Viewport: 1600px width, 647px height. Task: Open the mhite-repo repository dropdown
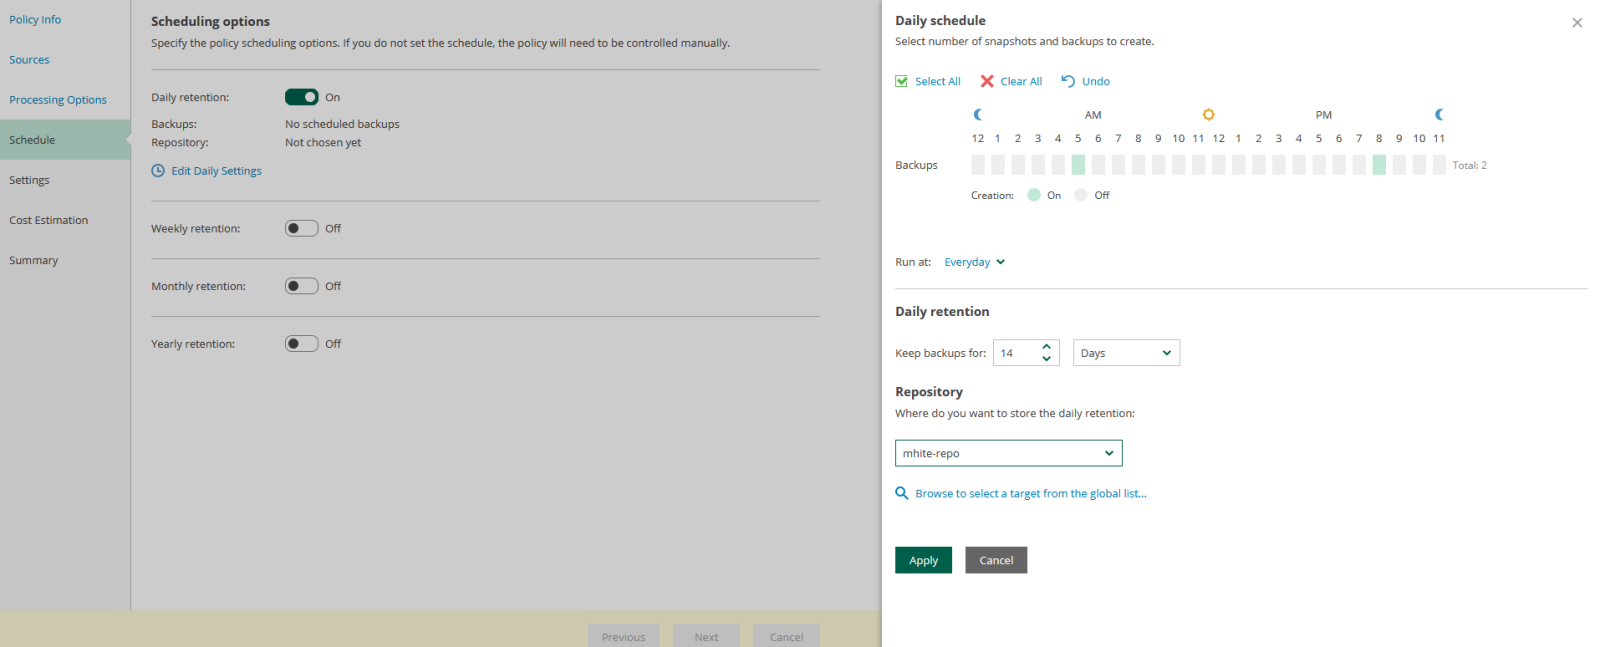click(x=1008, y=454)
